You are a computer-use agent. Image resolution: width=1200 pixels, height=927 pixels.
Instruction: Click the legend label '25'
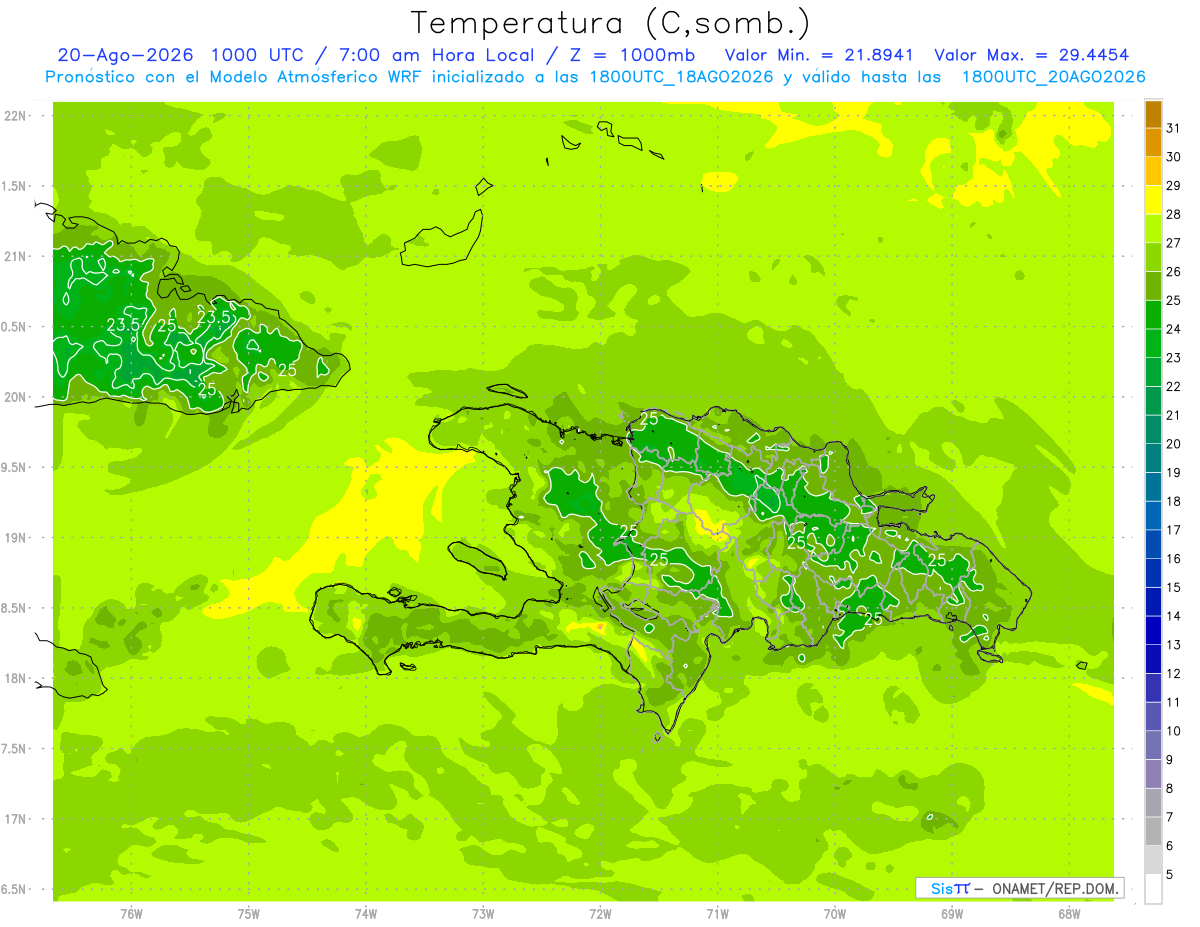(x=1174, y=300)
